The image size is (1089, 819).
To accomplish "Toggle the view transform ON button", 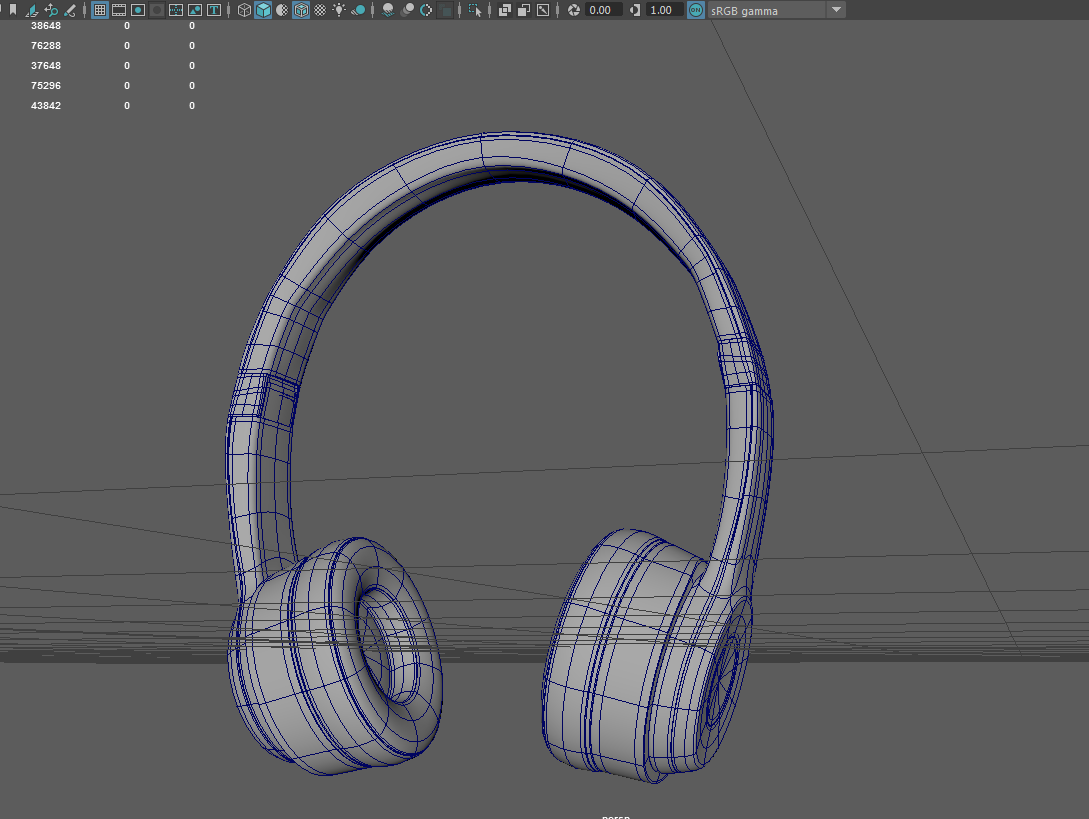I will coord(695,10).
